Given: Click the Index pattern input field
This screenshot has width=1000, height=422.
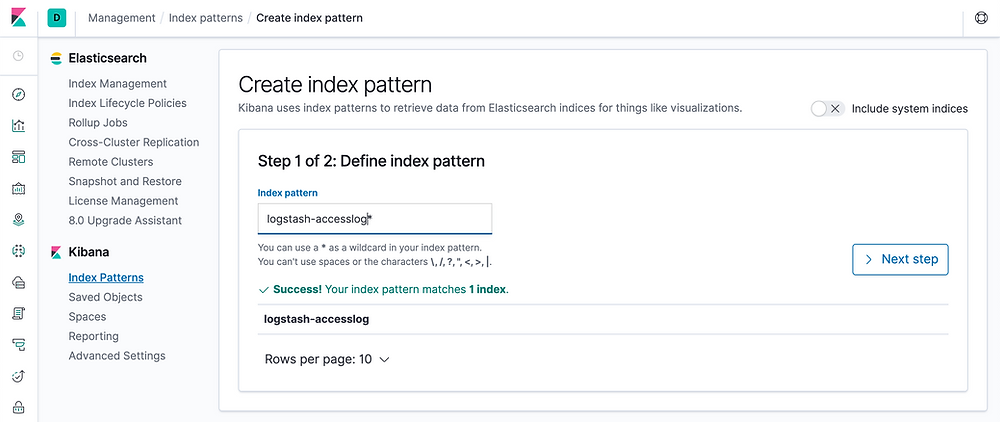Looking at the screenshot, I should [374, 219].
